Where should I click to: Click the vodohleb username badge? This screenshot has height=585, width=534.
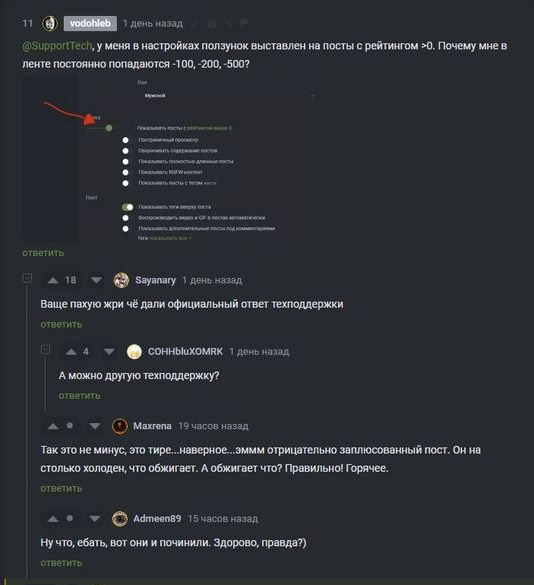pos(90,24)
